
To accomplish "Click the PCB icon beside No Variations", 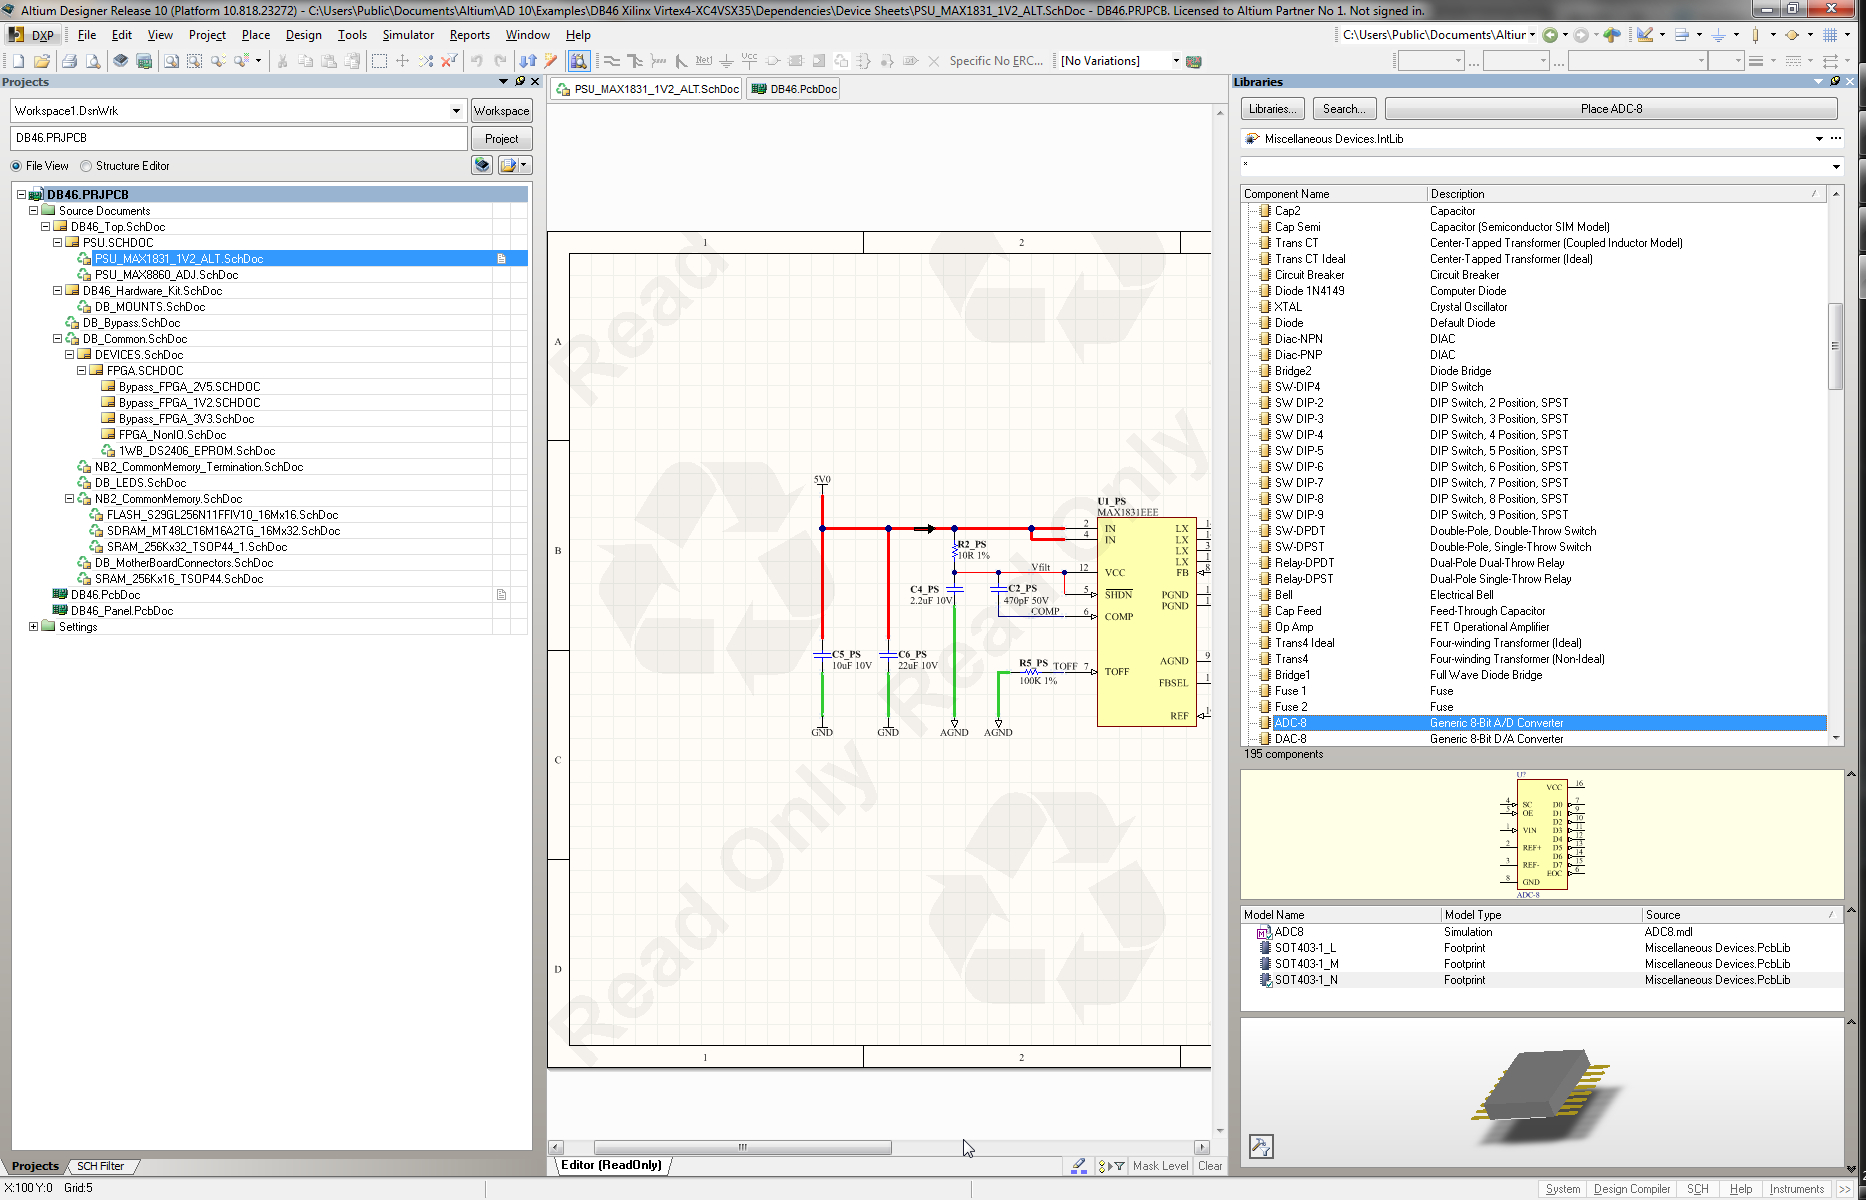I will click(x=1194, y=61).
